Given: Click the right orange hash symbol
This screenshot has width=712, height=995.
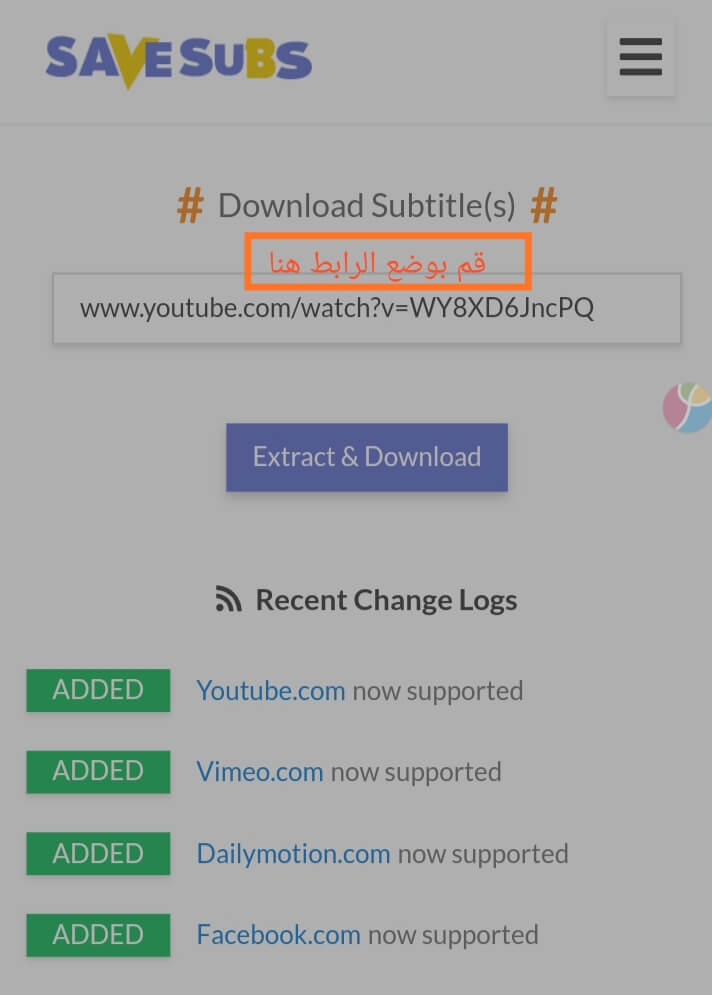Looking at the screenshot, I should click(544, 205).
